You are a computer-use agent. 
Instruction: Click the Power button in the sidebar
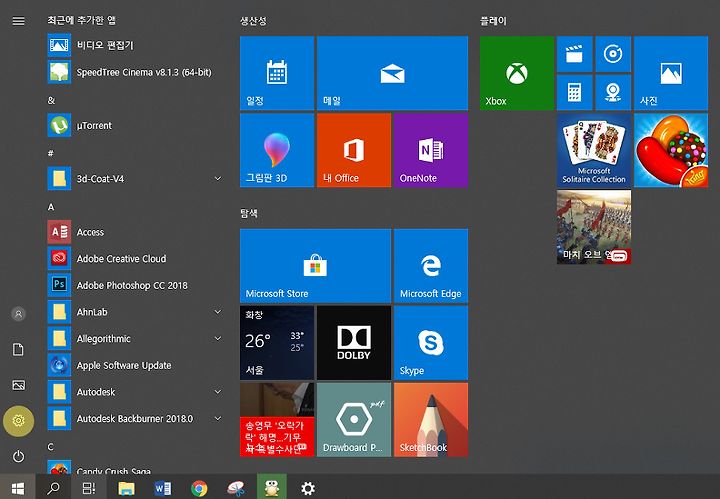click(x=18, y=456)
